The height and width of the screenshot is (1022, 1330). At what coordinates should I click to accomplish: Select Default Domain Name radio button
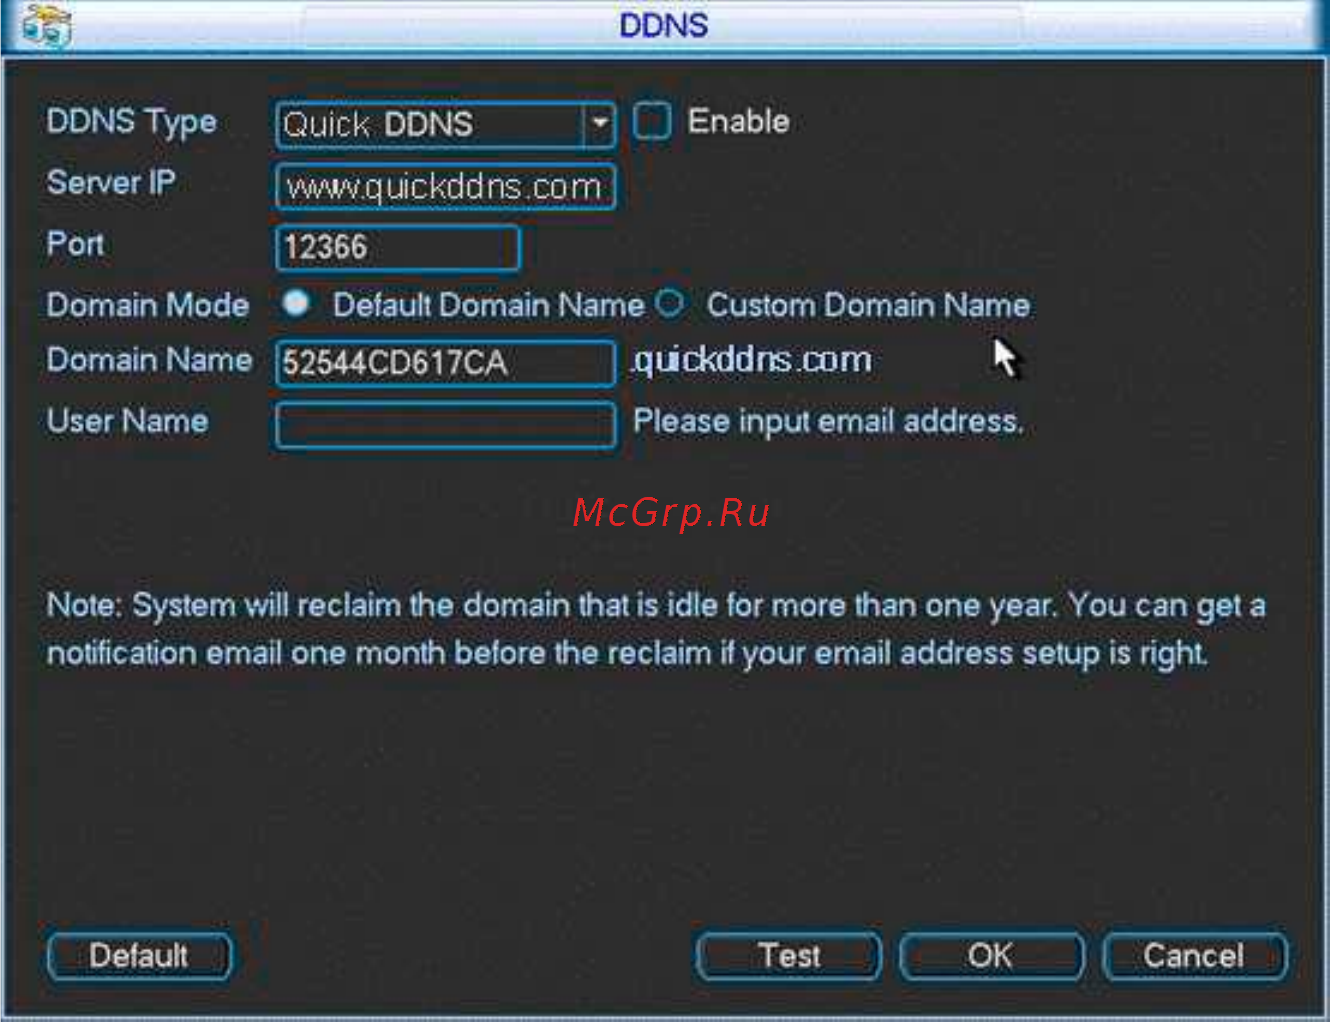coord(295,303)
